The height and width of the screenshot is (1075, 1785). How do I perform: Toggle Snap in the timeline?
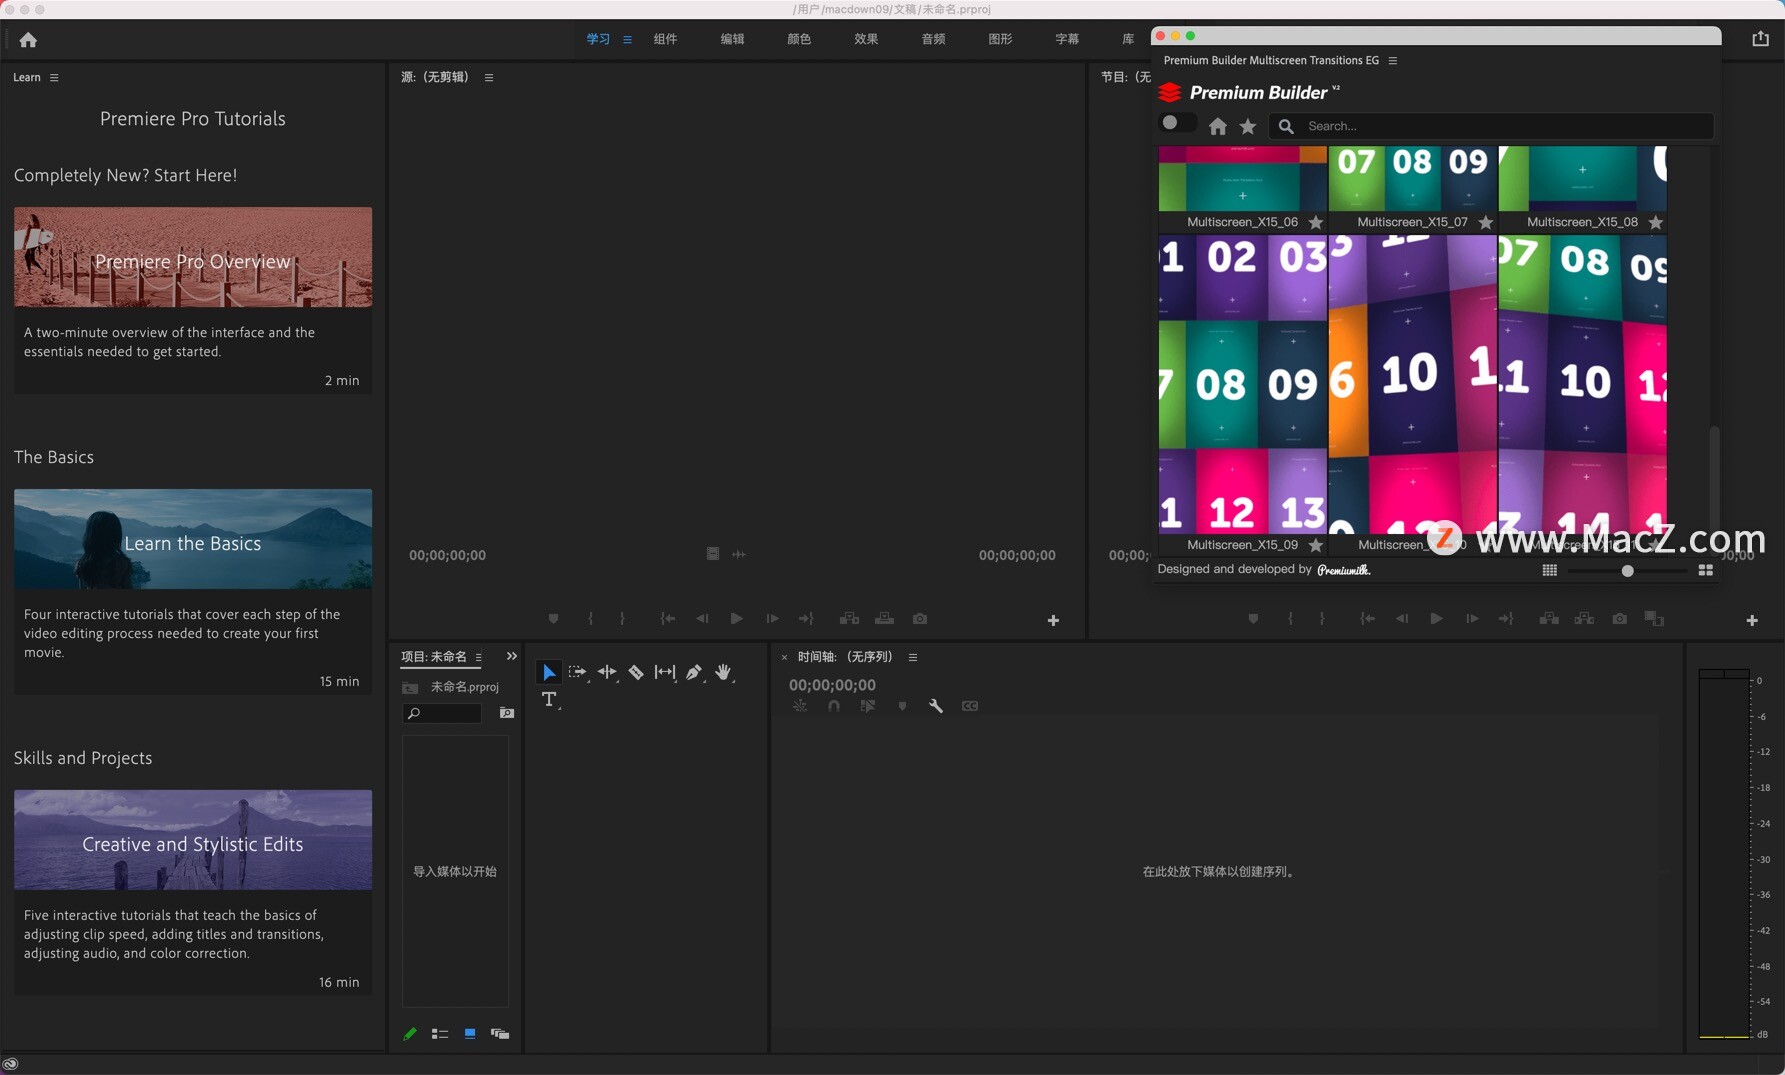(x=834, y=706)
